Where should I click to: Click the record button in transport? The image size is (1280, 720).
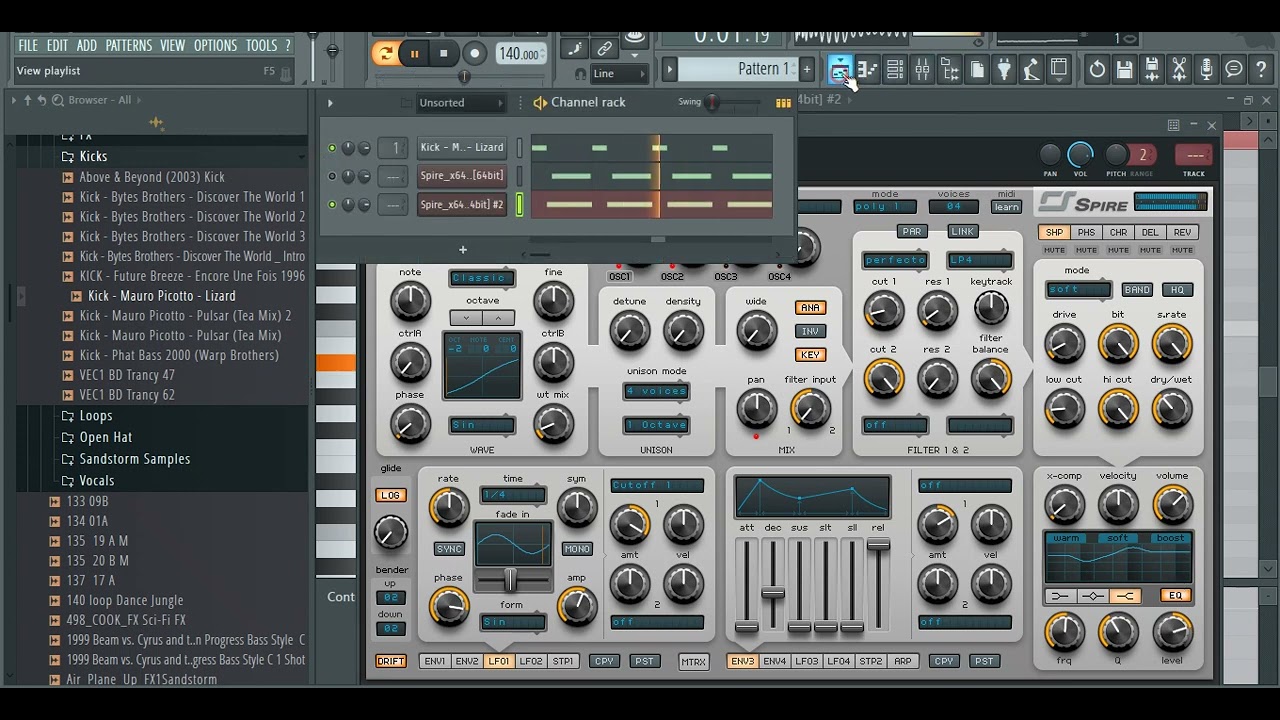[475, 54]
